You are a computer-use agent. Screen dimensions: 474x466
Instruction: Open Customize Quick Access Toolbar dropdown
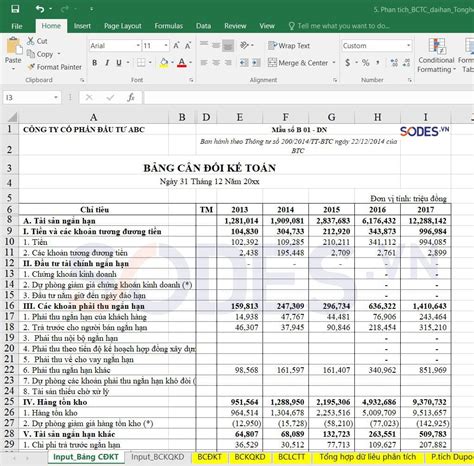(91, 9)
